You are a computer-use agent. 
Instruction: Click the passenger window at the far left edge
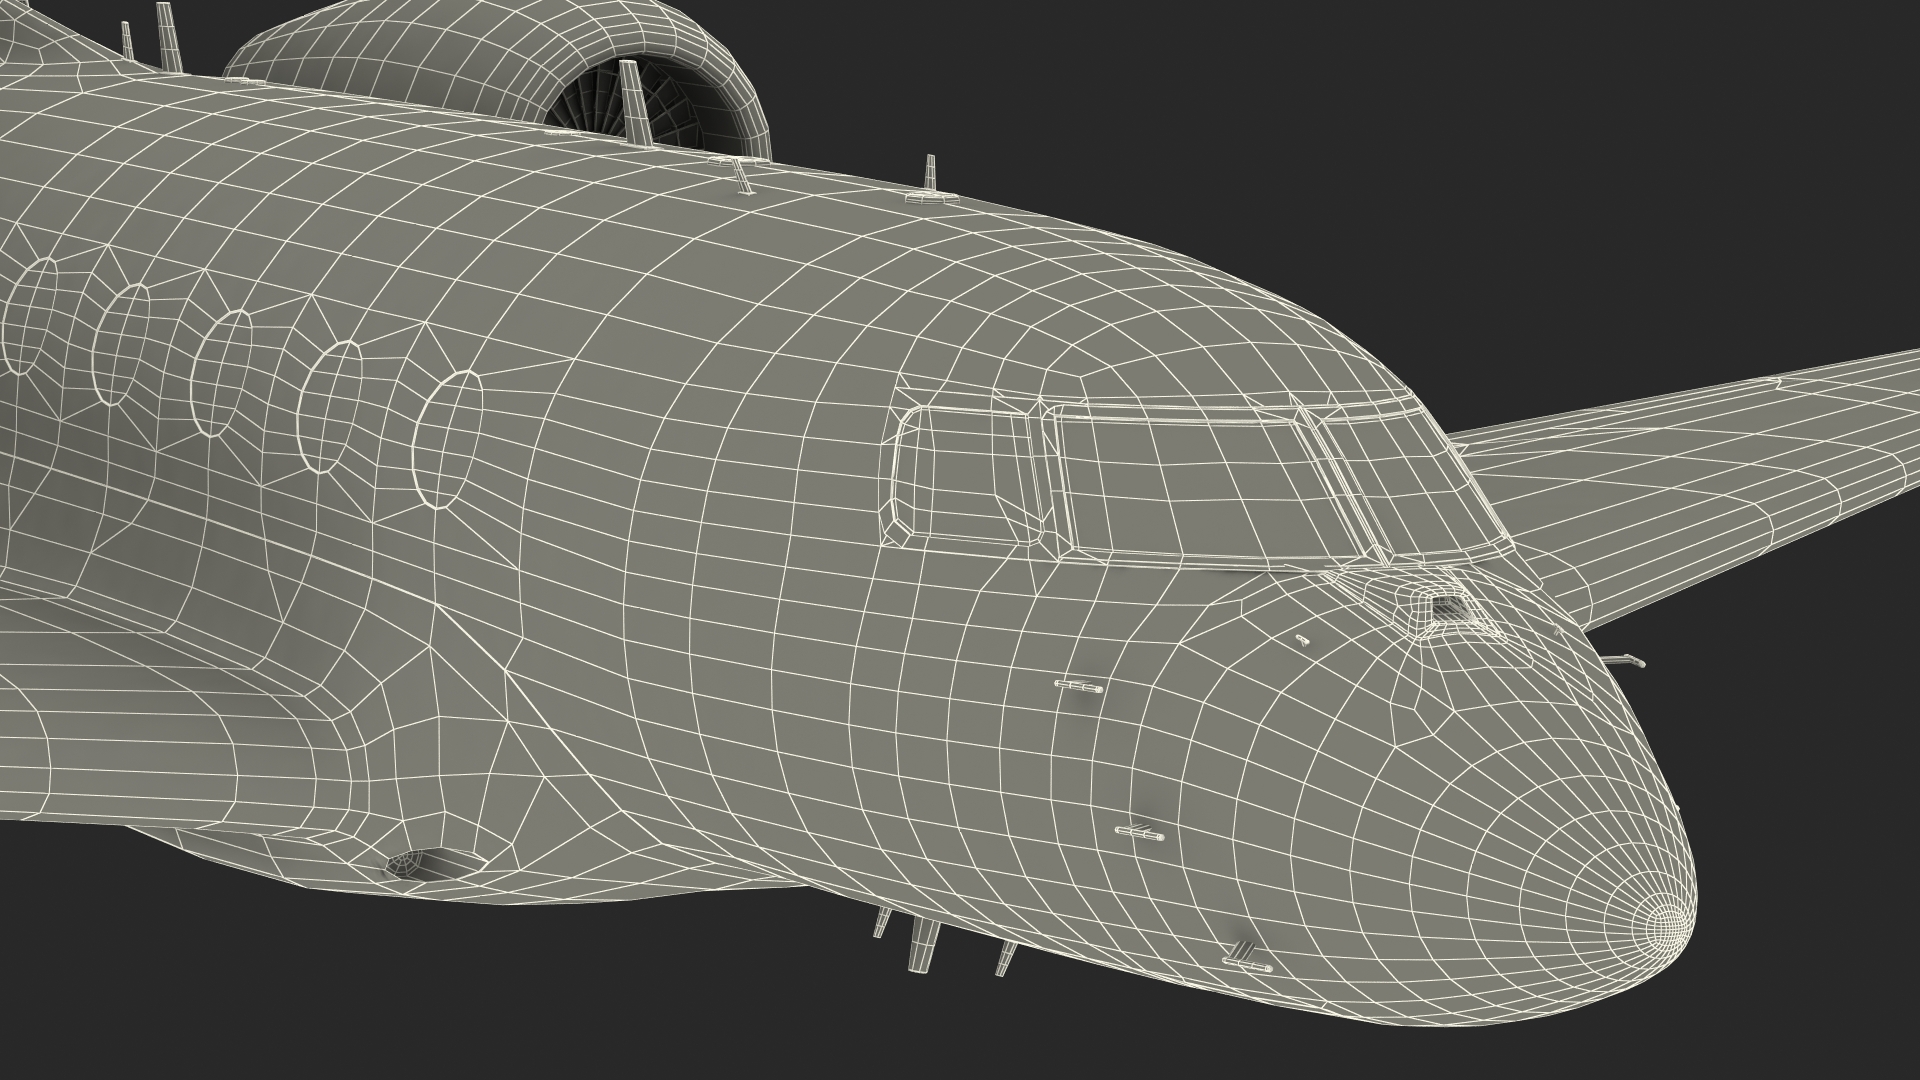[x=30, y=315]
